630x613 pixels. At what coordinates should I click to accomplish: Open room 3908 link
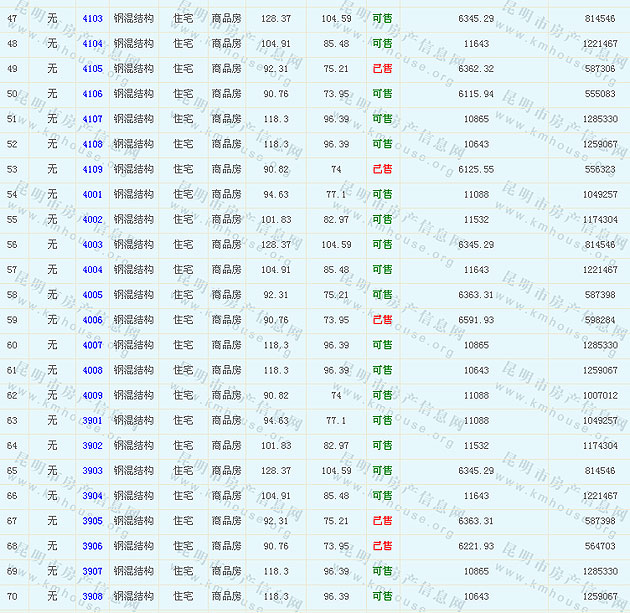tap(92, 597)
